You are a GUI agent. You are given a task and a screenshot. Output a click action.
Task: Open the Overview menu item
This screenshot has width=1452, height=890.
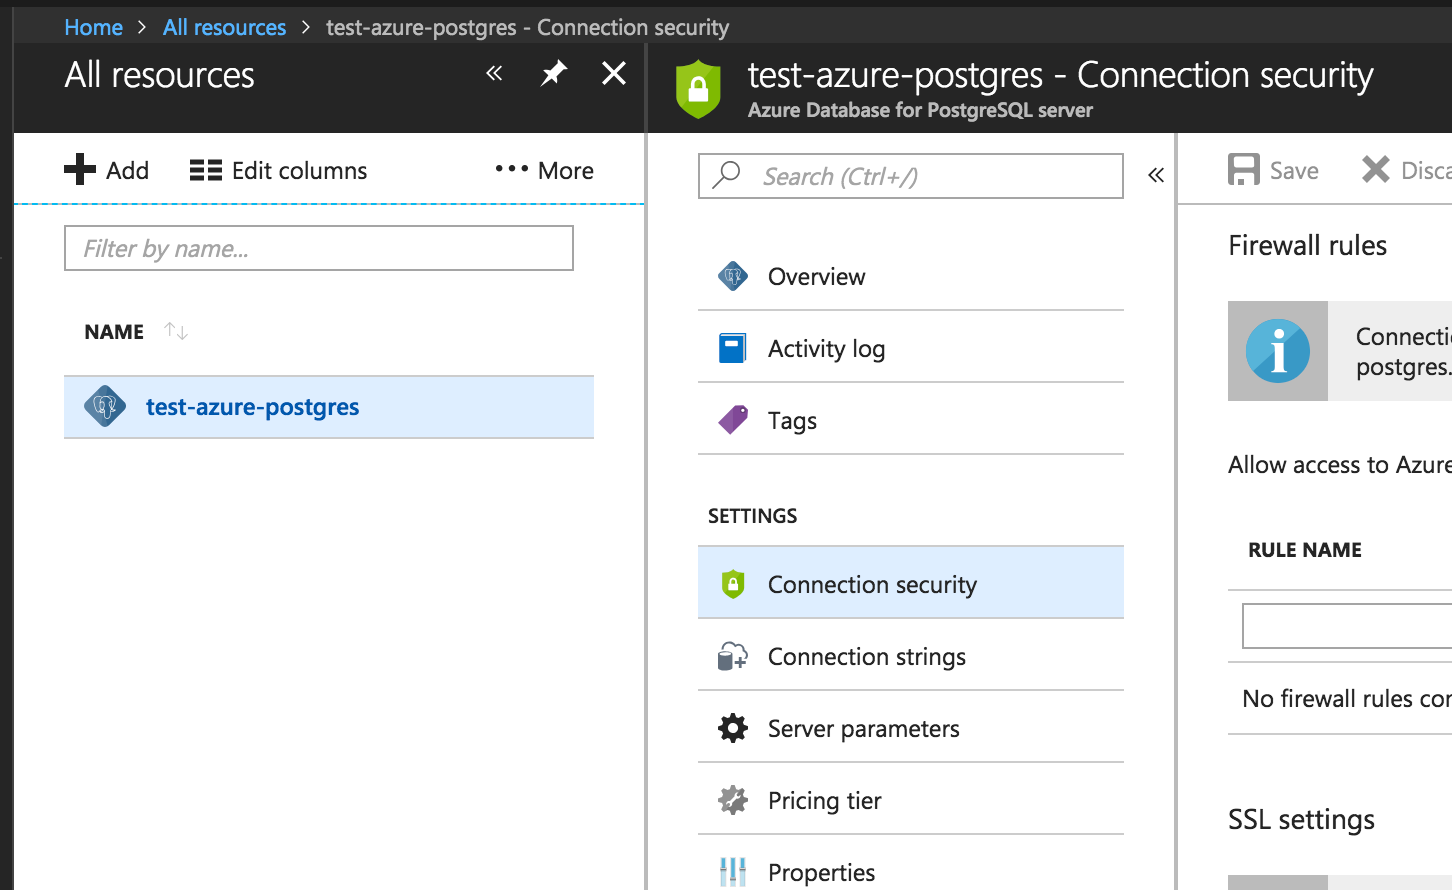pos(911,276)
